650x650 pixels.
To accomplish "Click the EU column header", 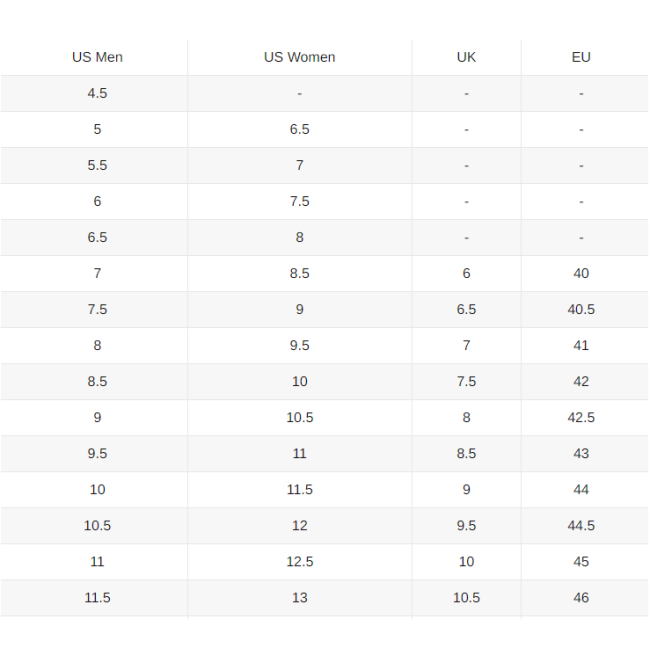I will [x=581, y=57].
